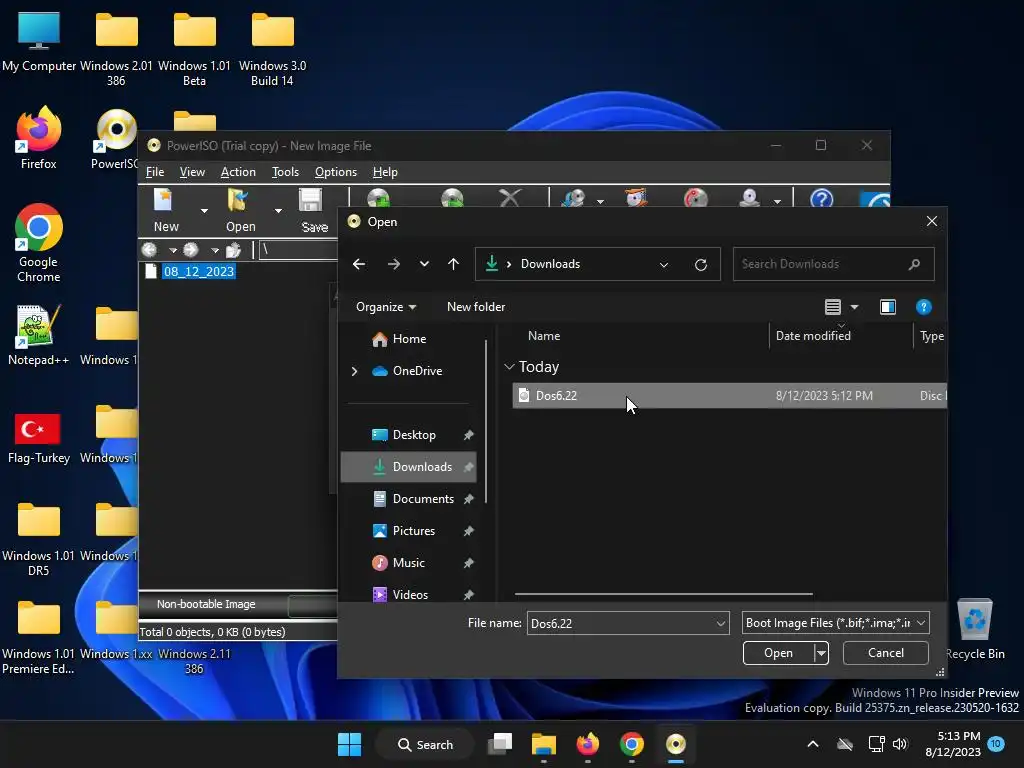Viewport: 1024px width, 768px height.
Task: Click PowerISO forward navigation arrow icon
Action: (191, 249)
